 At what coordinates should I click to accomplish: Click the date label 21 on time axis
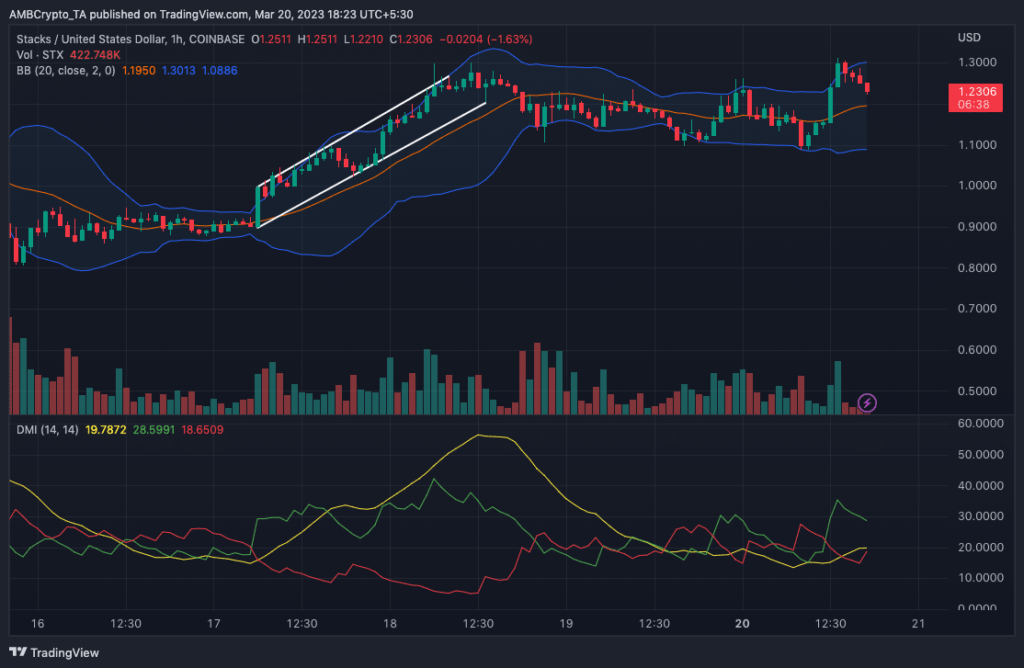click(918, 624)
